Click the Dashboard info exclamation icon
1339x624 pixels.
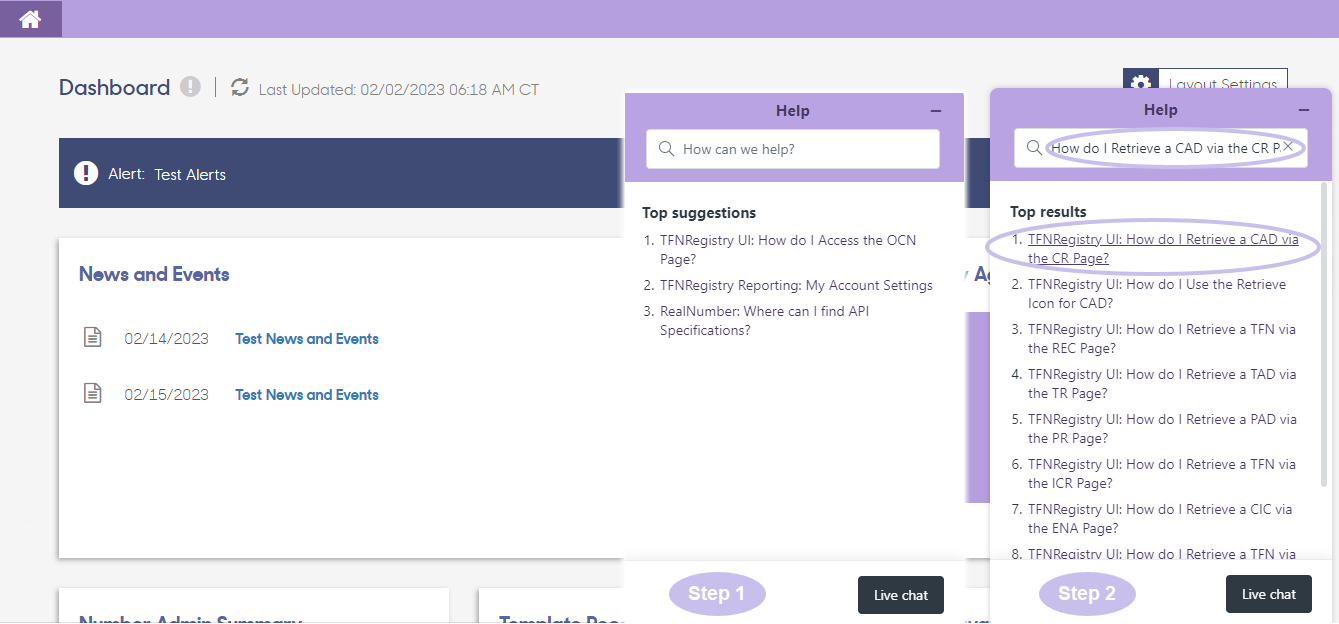pos(190,87)
